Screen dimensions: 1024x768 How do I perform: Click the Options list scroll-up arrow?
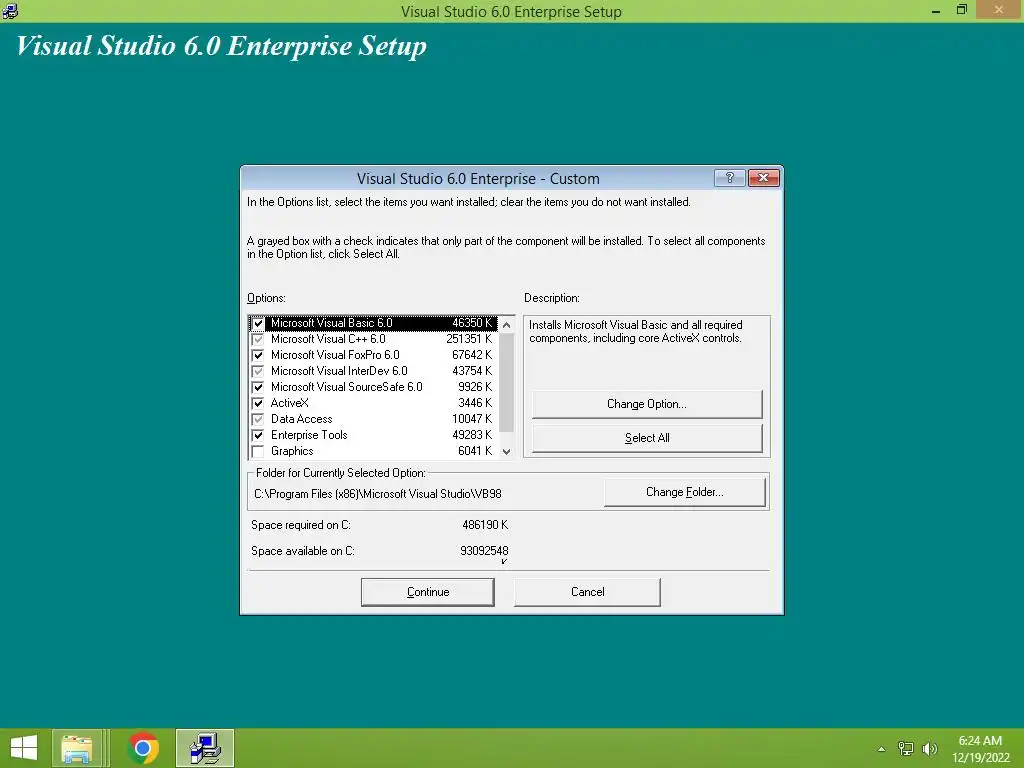(x=506, y=325)
